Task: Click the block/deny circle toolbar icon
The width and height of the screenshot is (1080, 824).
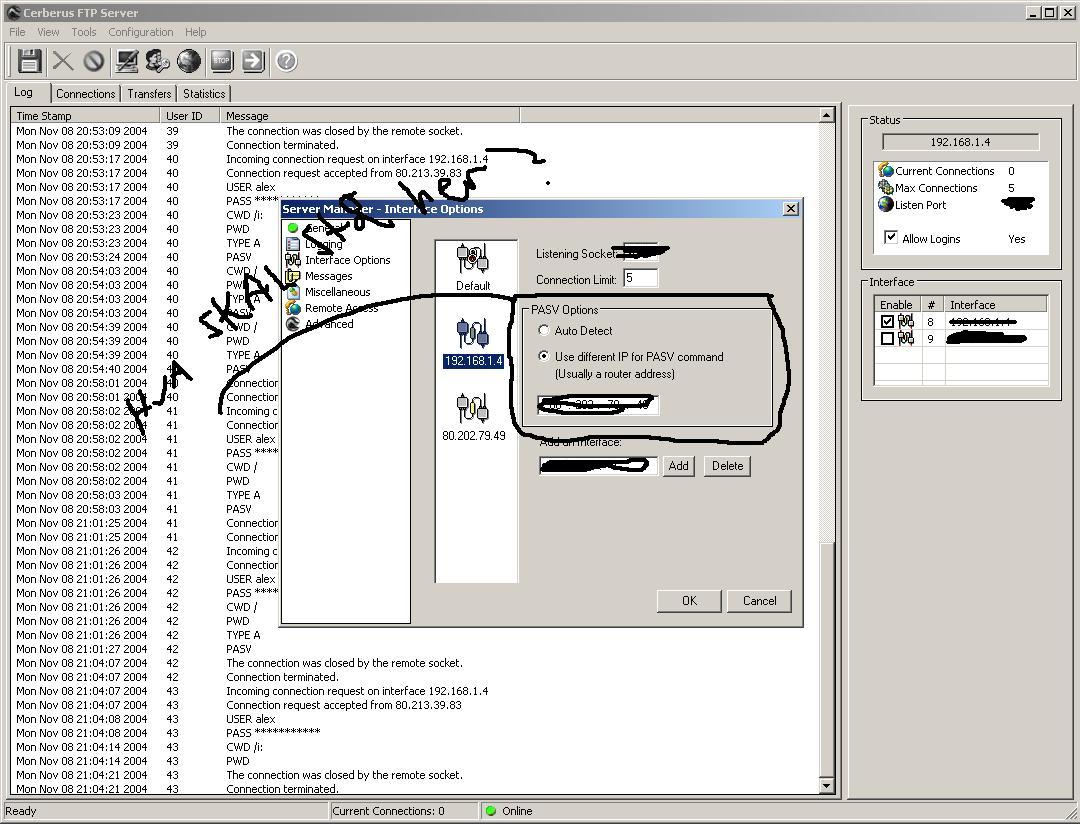Action: 94,61
